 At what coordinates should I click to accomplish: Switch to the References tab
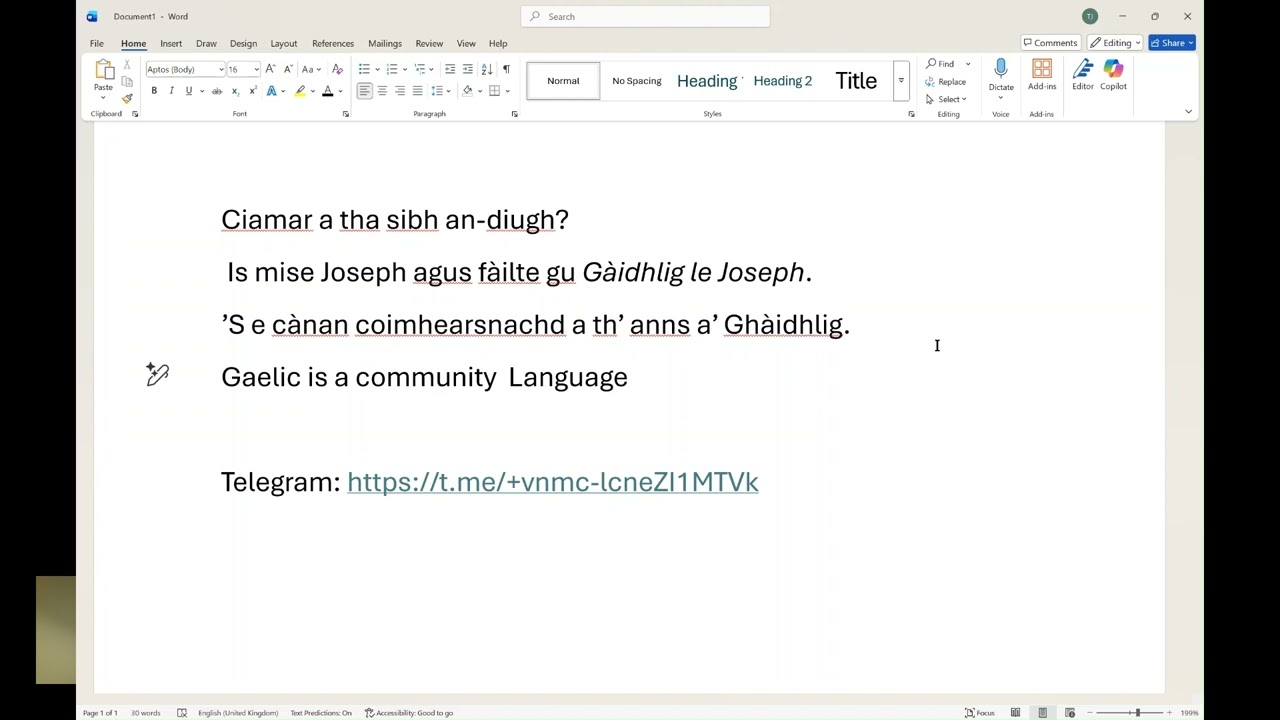click(333, 43)
